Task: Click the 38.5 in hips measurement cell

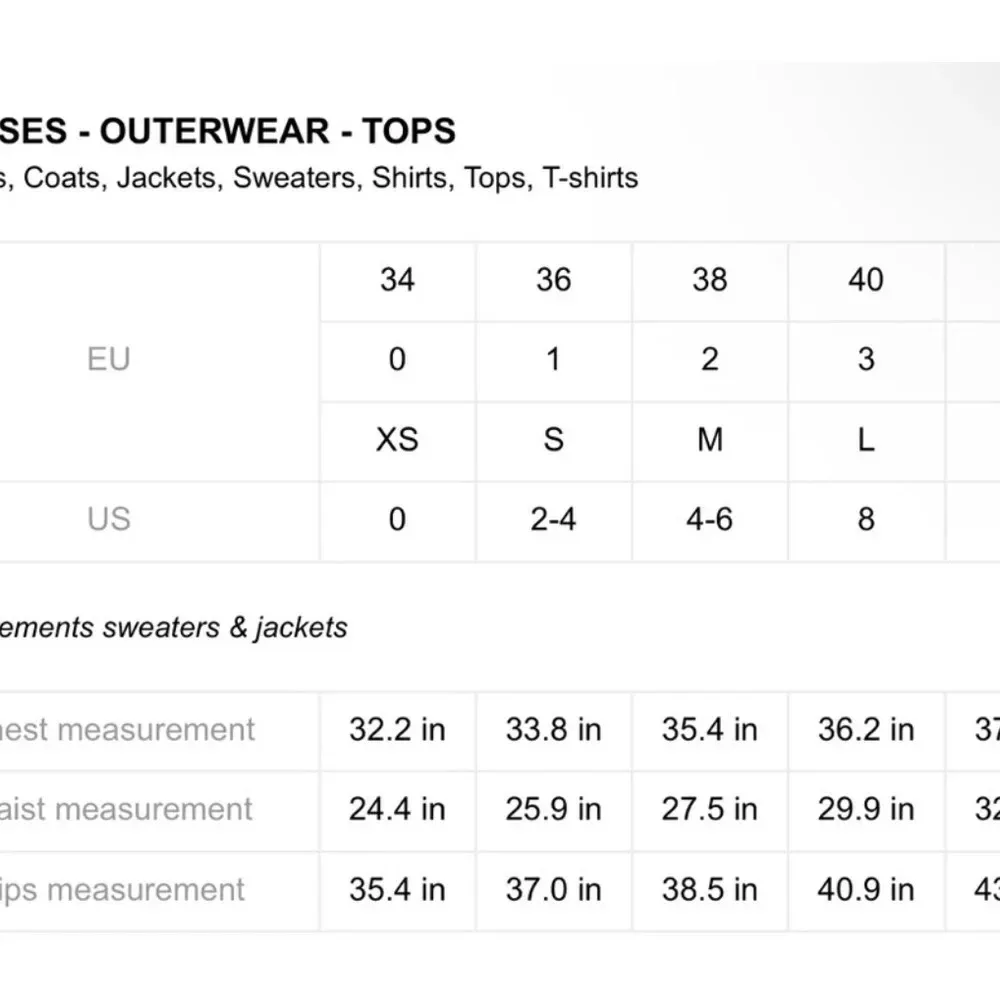Action: pyautogui.click(x=709, y=889)
